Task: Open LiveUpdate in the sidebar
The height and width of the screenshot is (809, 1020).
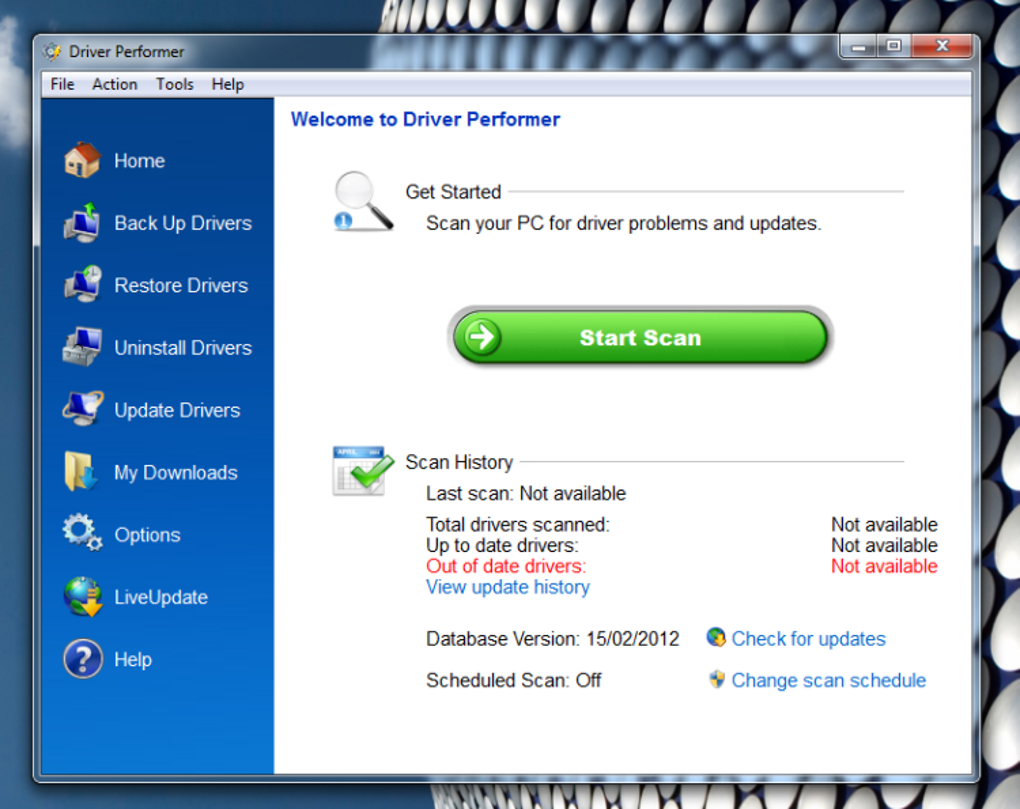Action: click(161, 597)
